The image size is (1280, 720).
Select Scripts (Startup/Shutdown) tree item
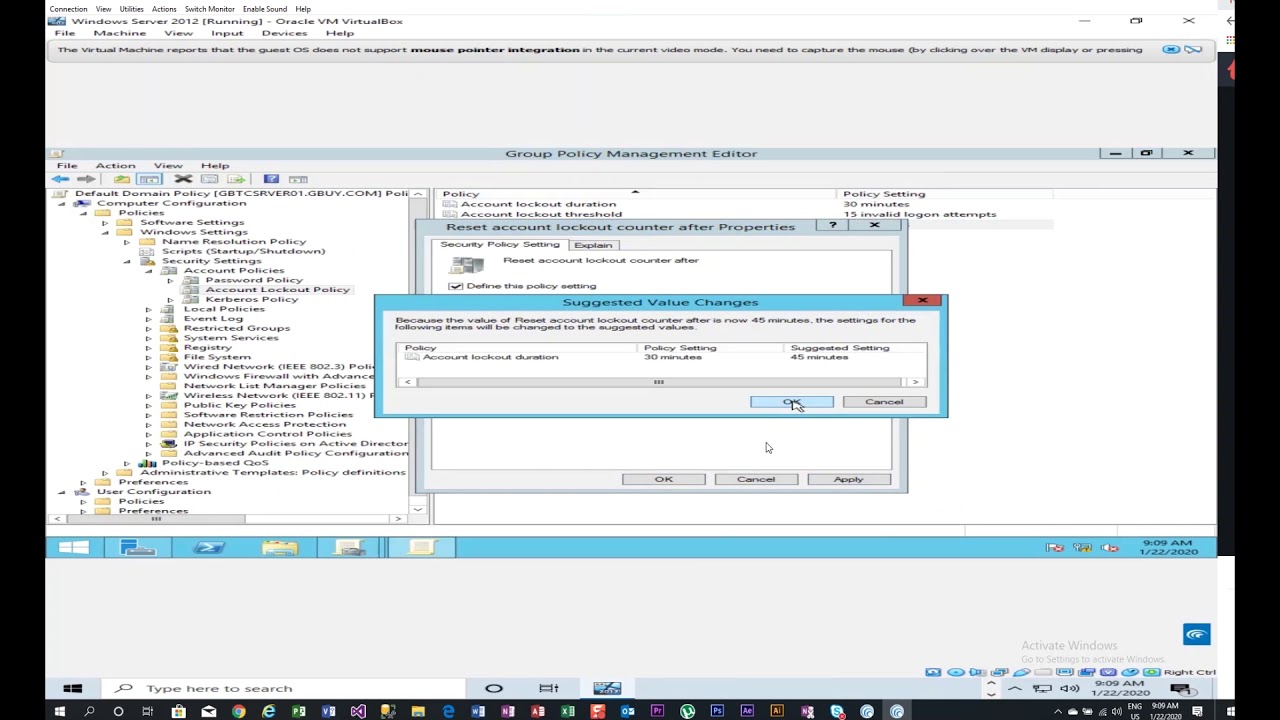click(x=243, y=251)
